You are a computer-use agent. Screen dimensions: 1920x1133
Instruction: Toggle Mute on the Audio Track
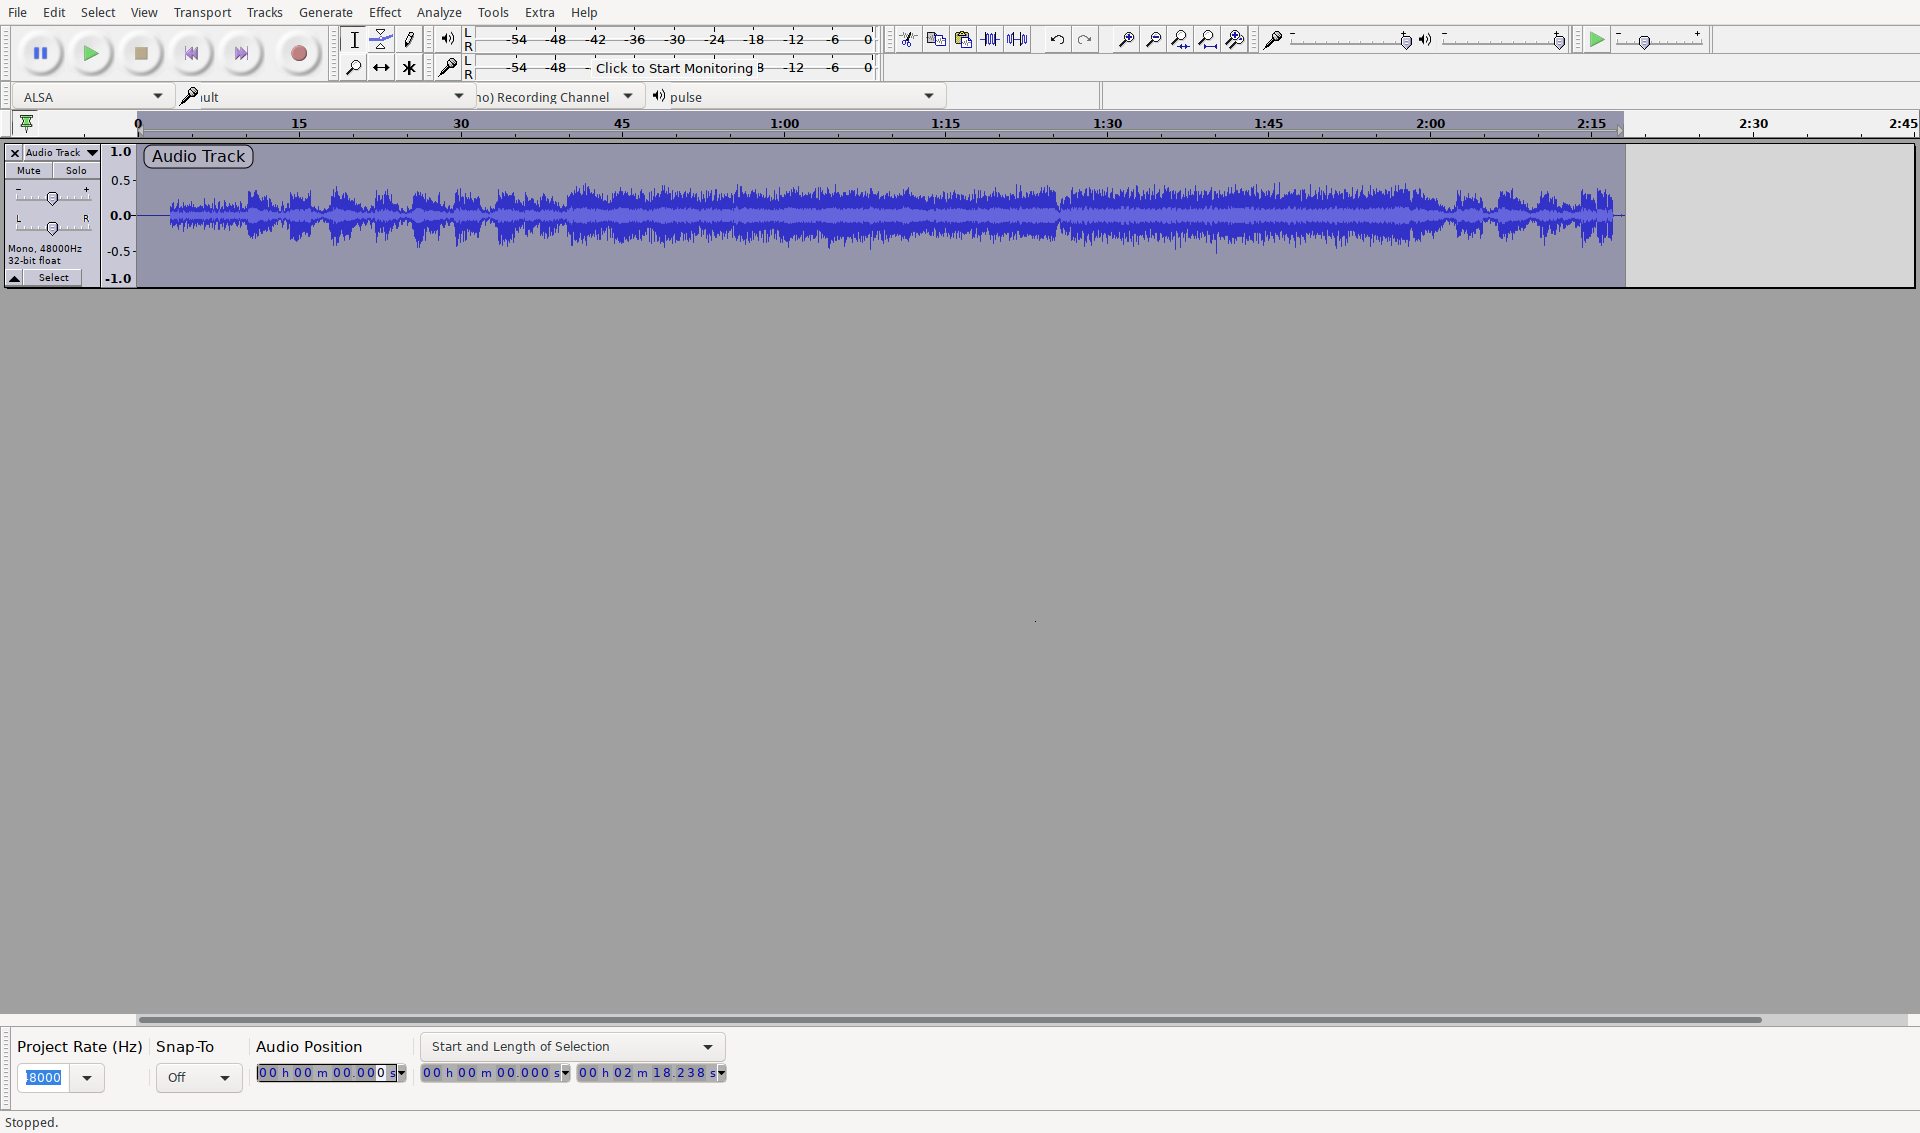(x=29, y=171)
